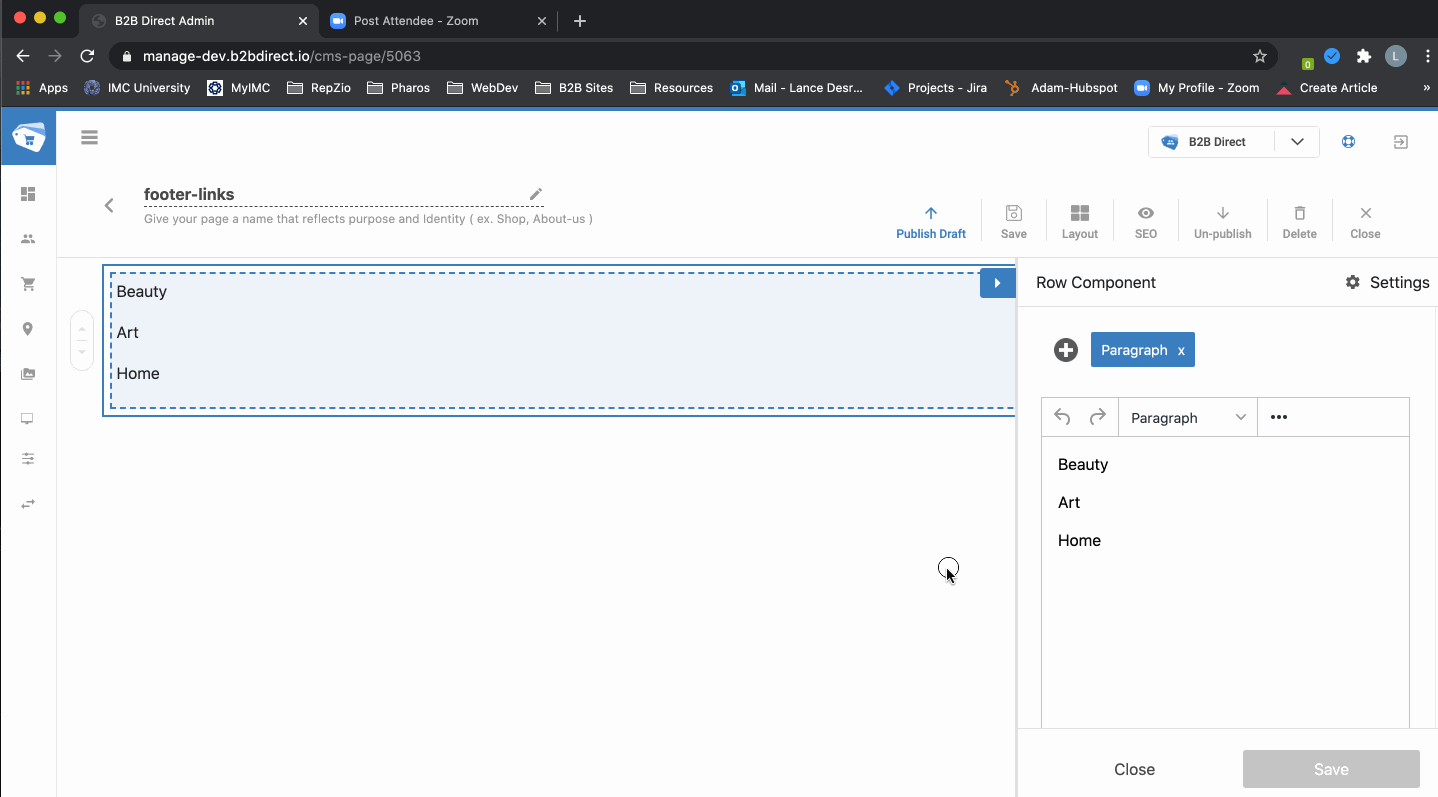Open the browser extensions puzzle icon
The height and width of the screenshot is (797, 1438).
point(1363,56)
